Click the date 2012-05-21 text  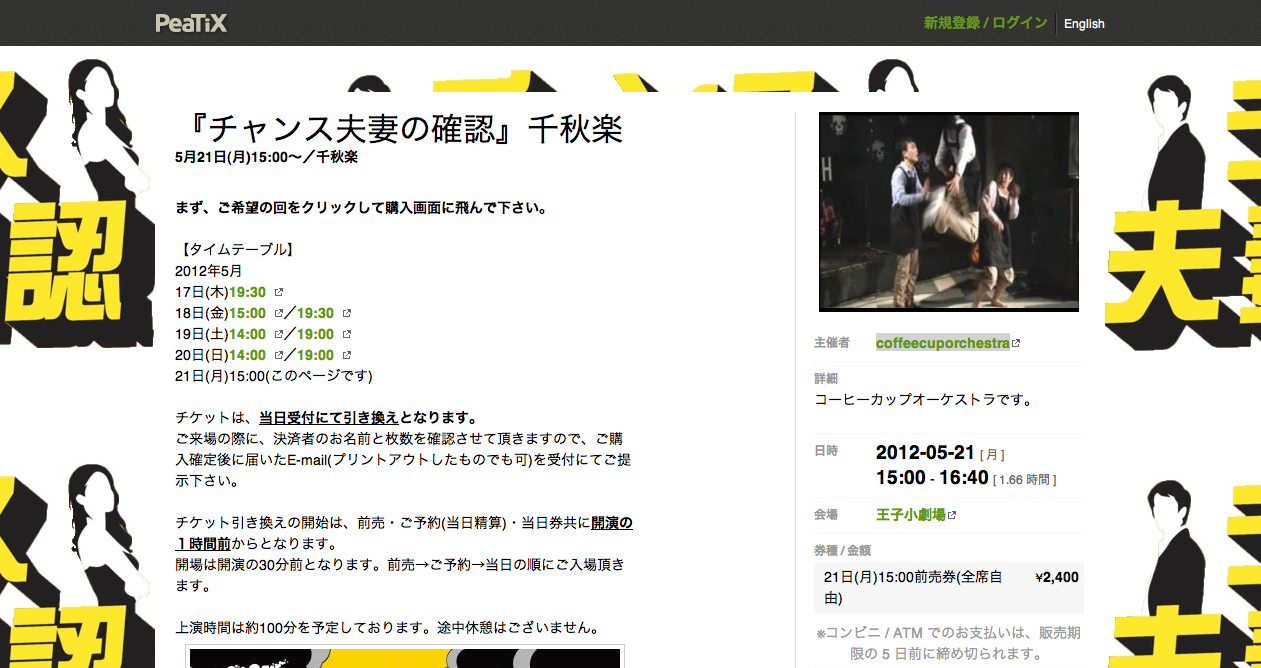tap(925, 452)
